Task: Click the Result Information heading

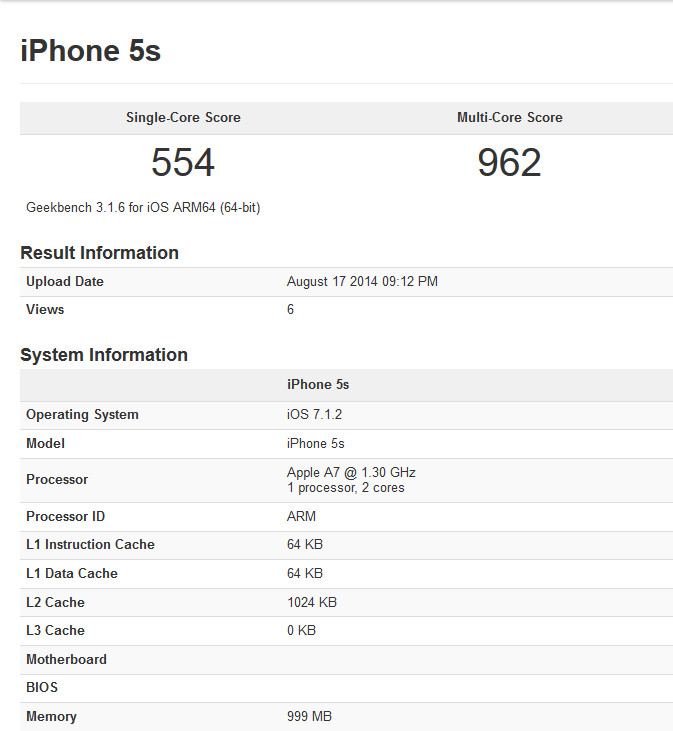Action: coord(99,253)
